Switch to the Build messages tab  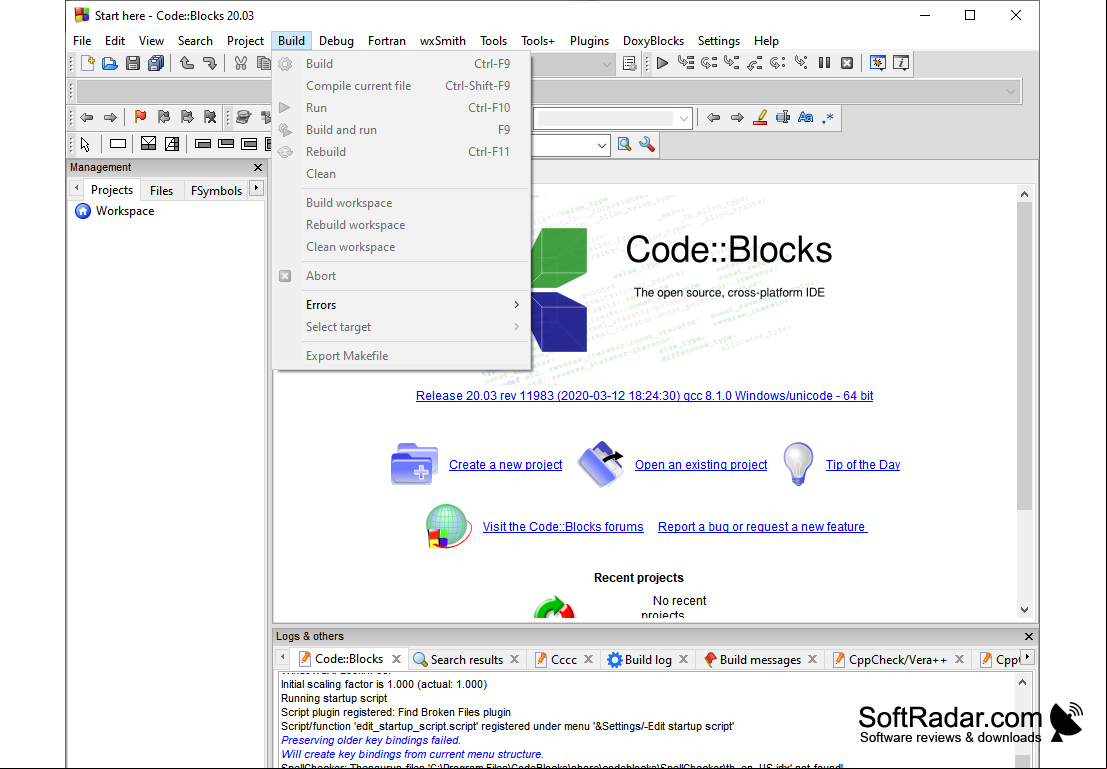(760, 660)
